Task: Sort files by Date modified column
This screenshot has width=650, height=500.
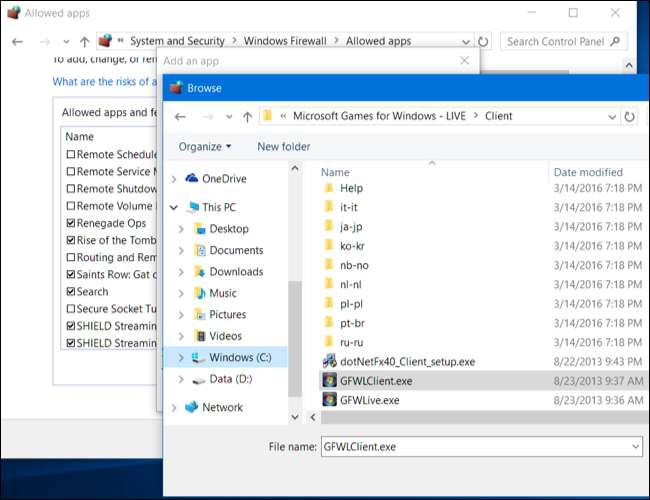Action: [587, 172]
